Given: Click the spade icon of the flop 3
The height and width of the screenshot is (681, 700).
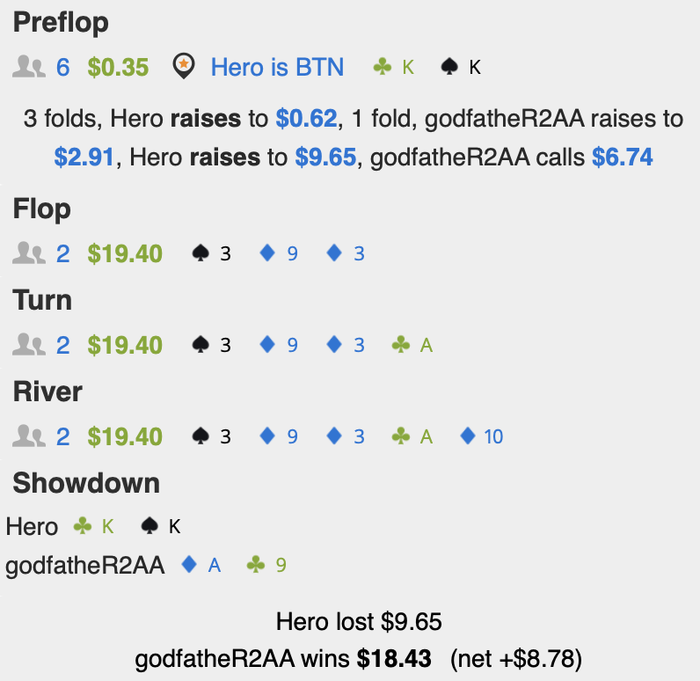Looking at the screenshot, I should (x=200, y=253).
